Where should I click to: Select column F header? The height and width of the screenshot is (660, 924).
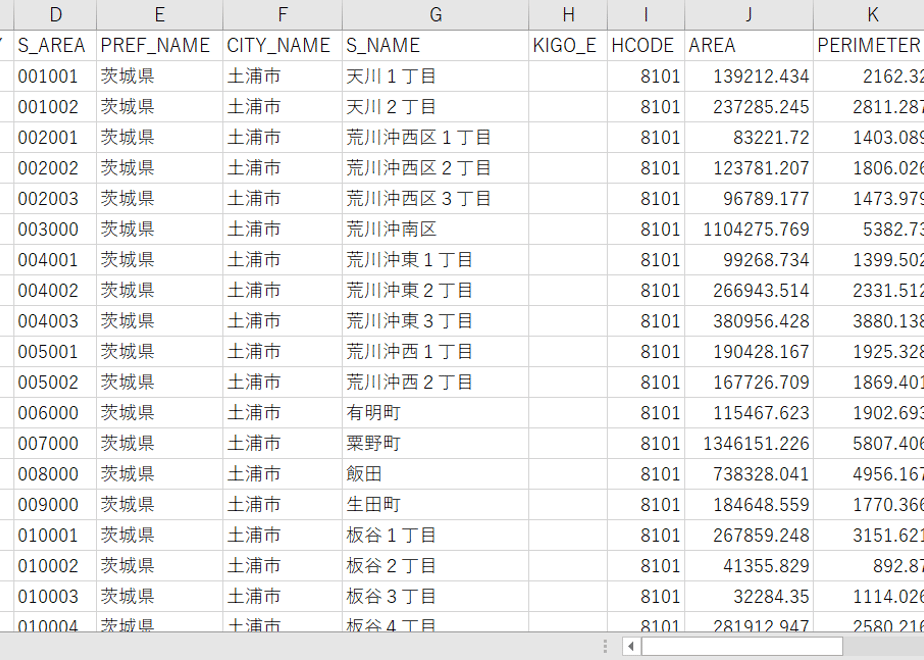point(283,15)
